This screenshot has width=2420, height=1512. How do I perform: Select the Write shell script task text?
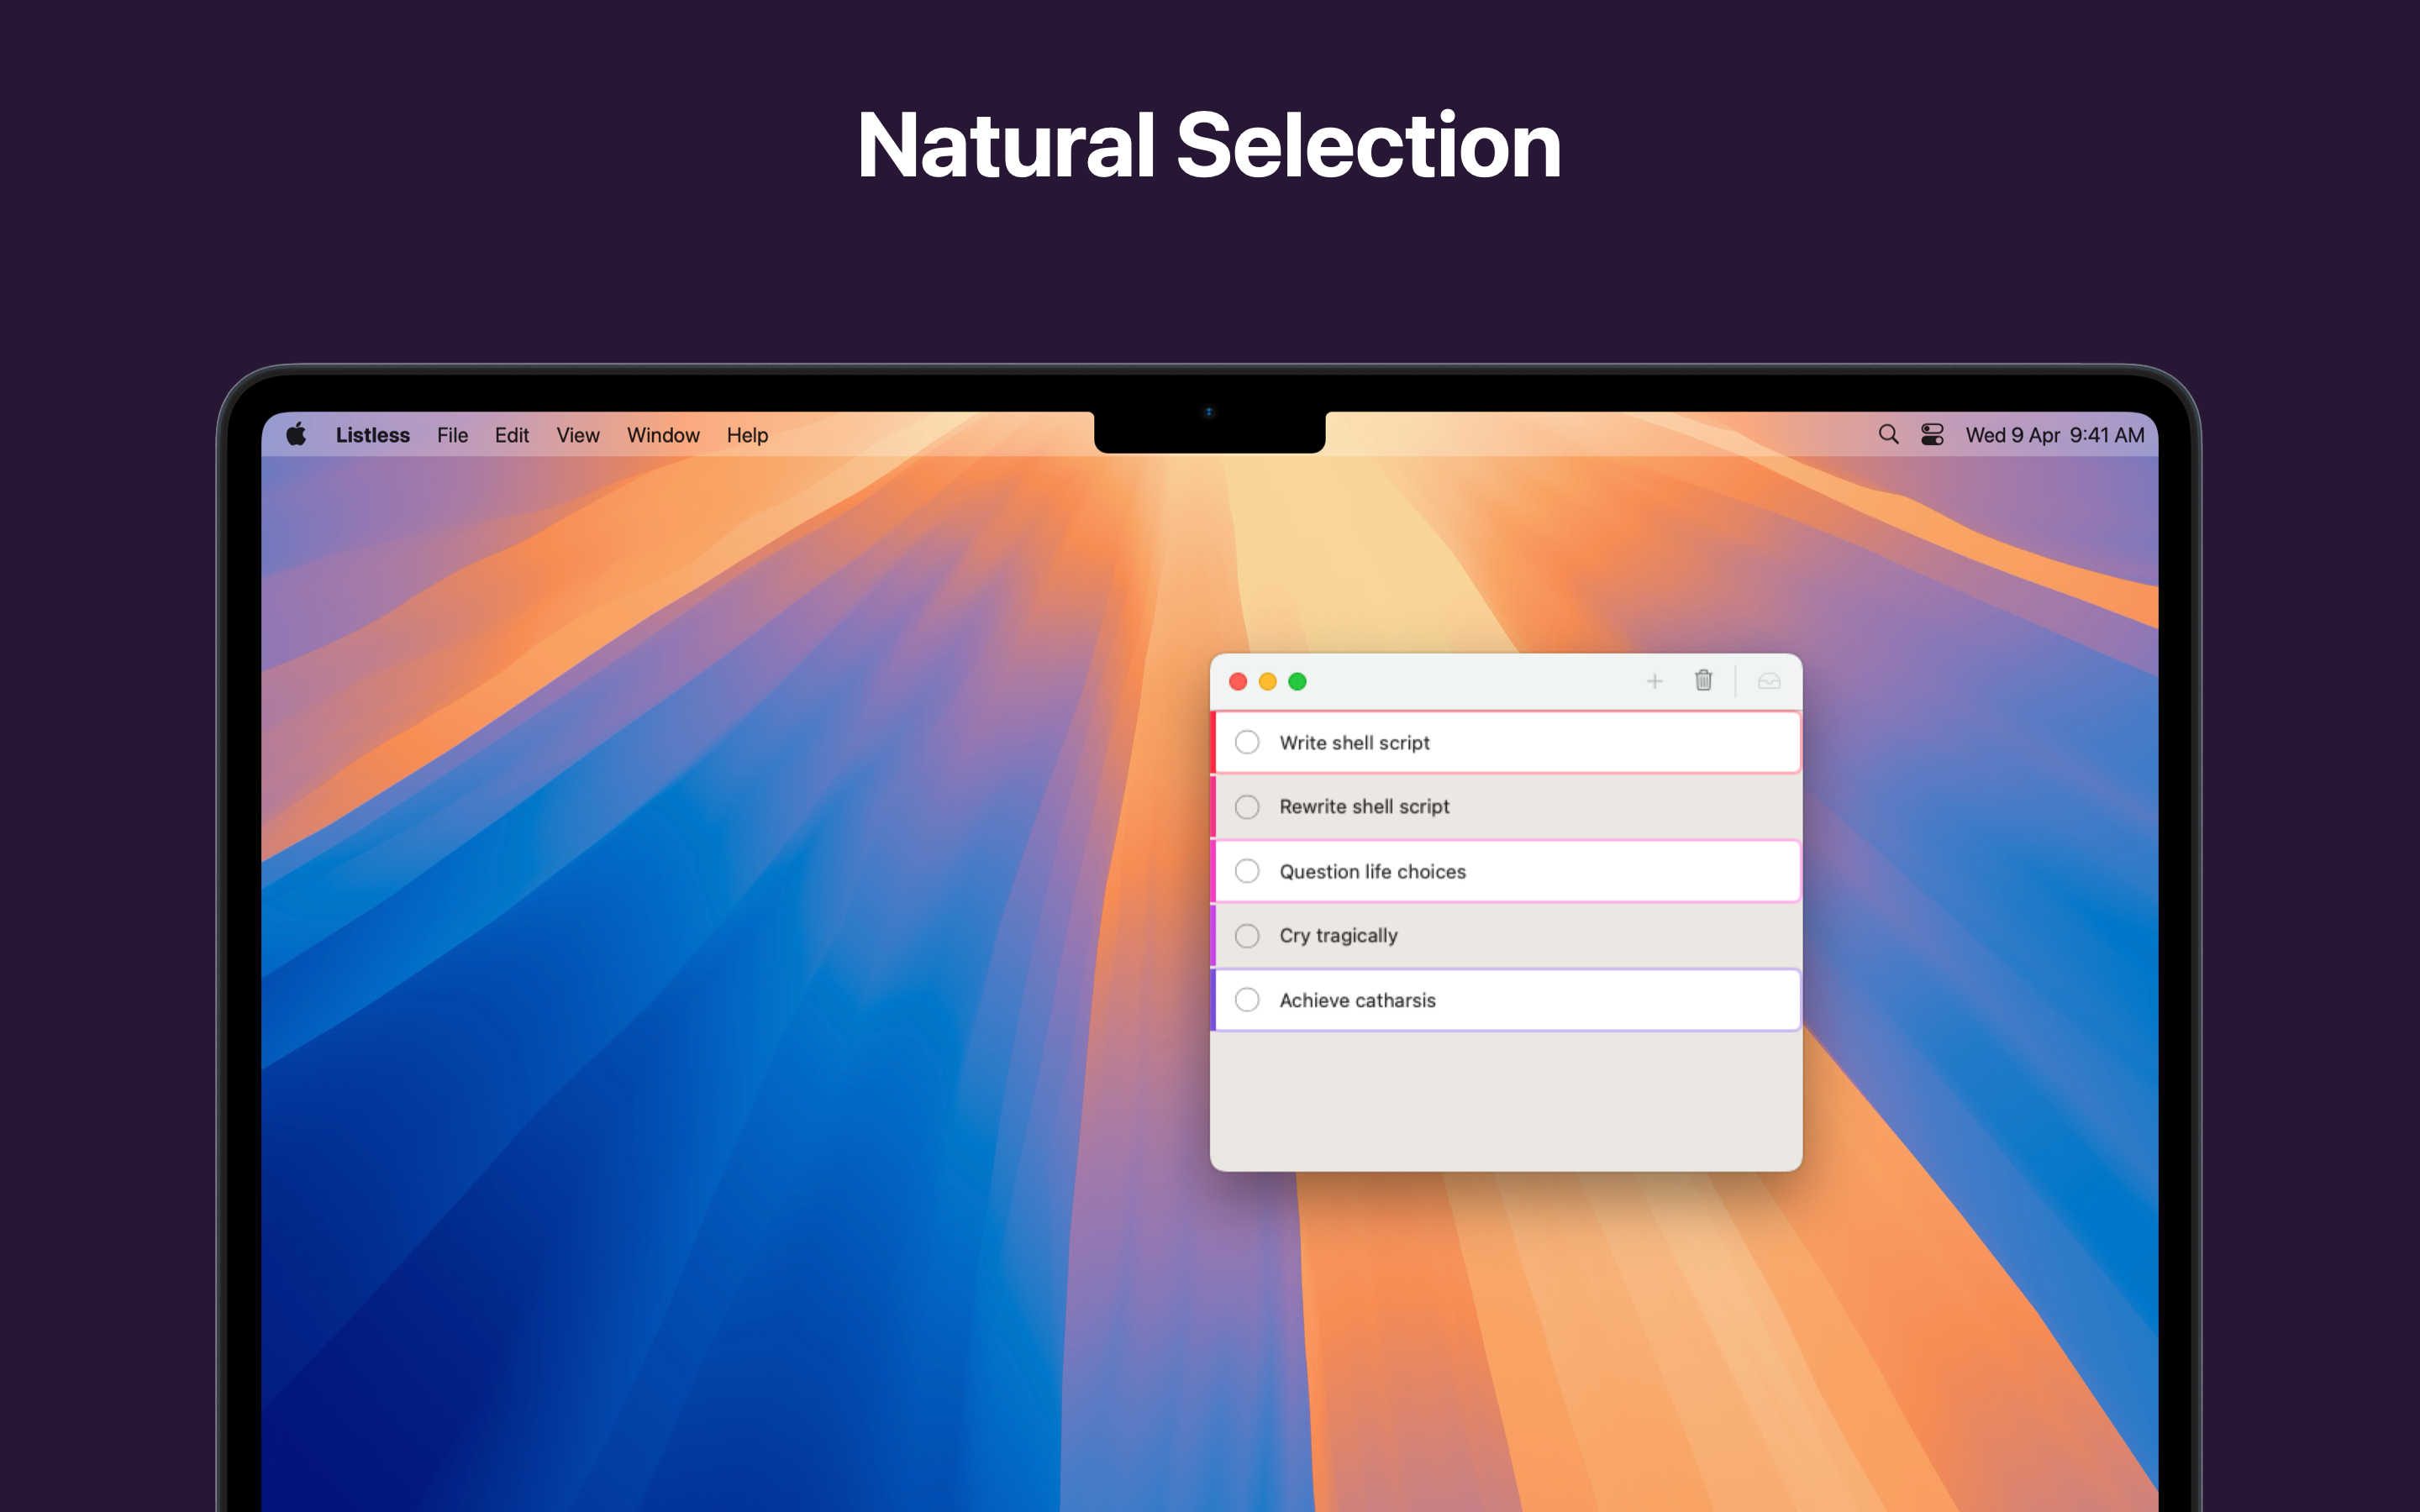click(1354, 743)
